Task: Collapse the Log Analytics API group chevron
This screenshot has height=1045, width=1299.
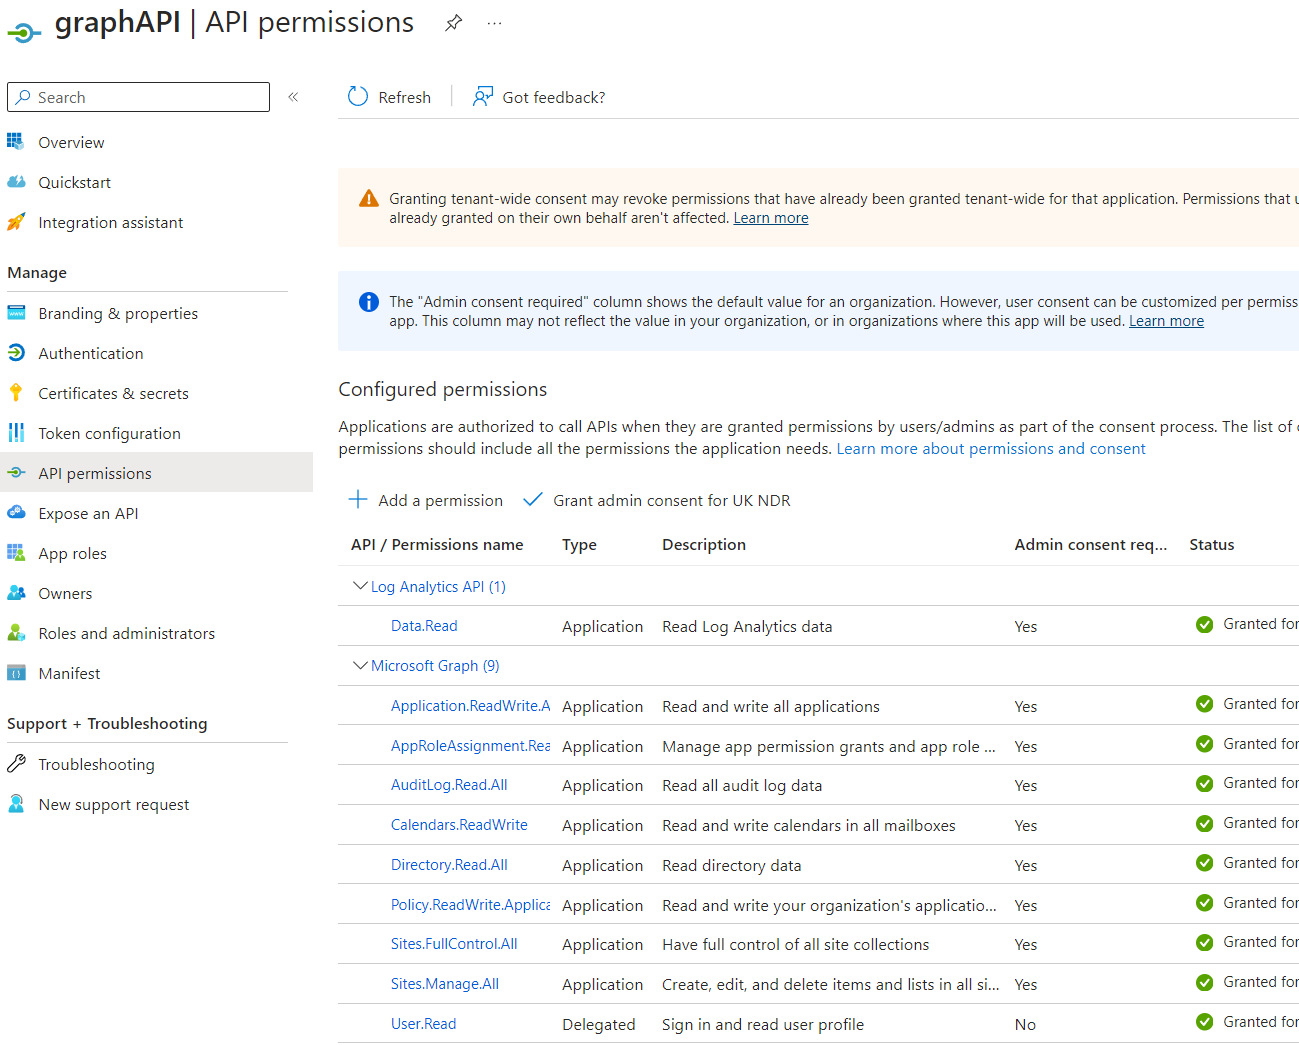Action: coord(360,586)
